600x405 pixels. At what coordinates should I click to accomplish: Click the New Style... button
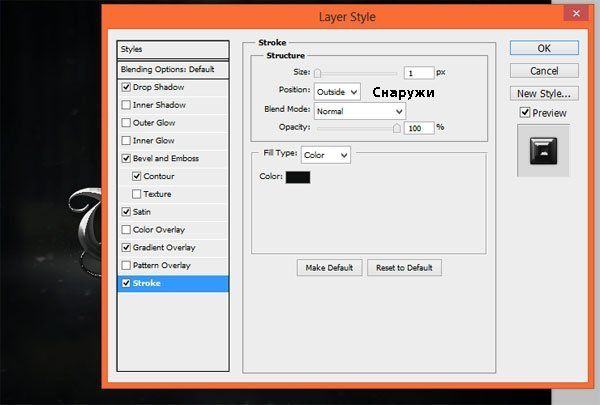click(x=544, y=93)
